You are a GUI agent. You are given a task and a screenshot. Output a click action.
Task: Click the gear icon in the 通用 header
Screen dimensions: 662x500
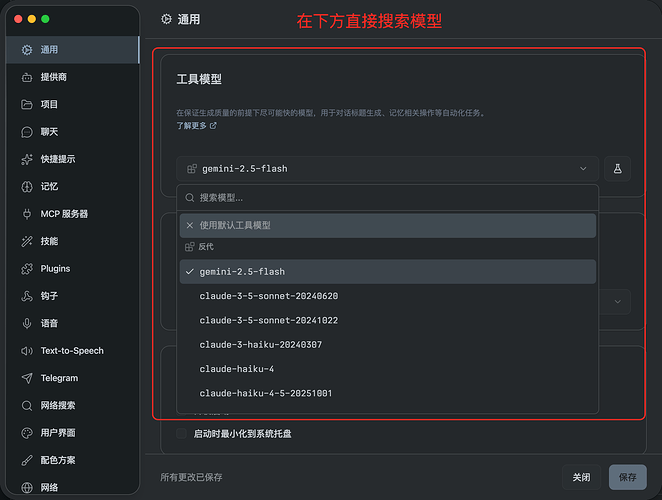(166, 19)
